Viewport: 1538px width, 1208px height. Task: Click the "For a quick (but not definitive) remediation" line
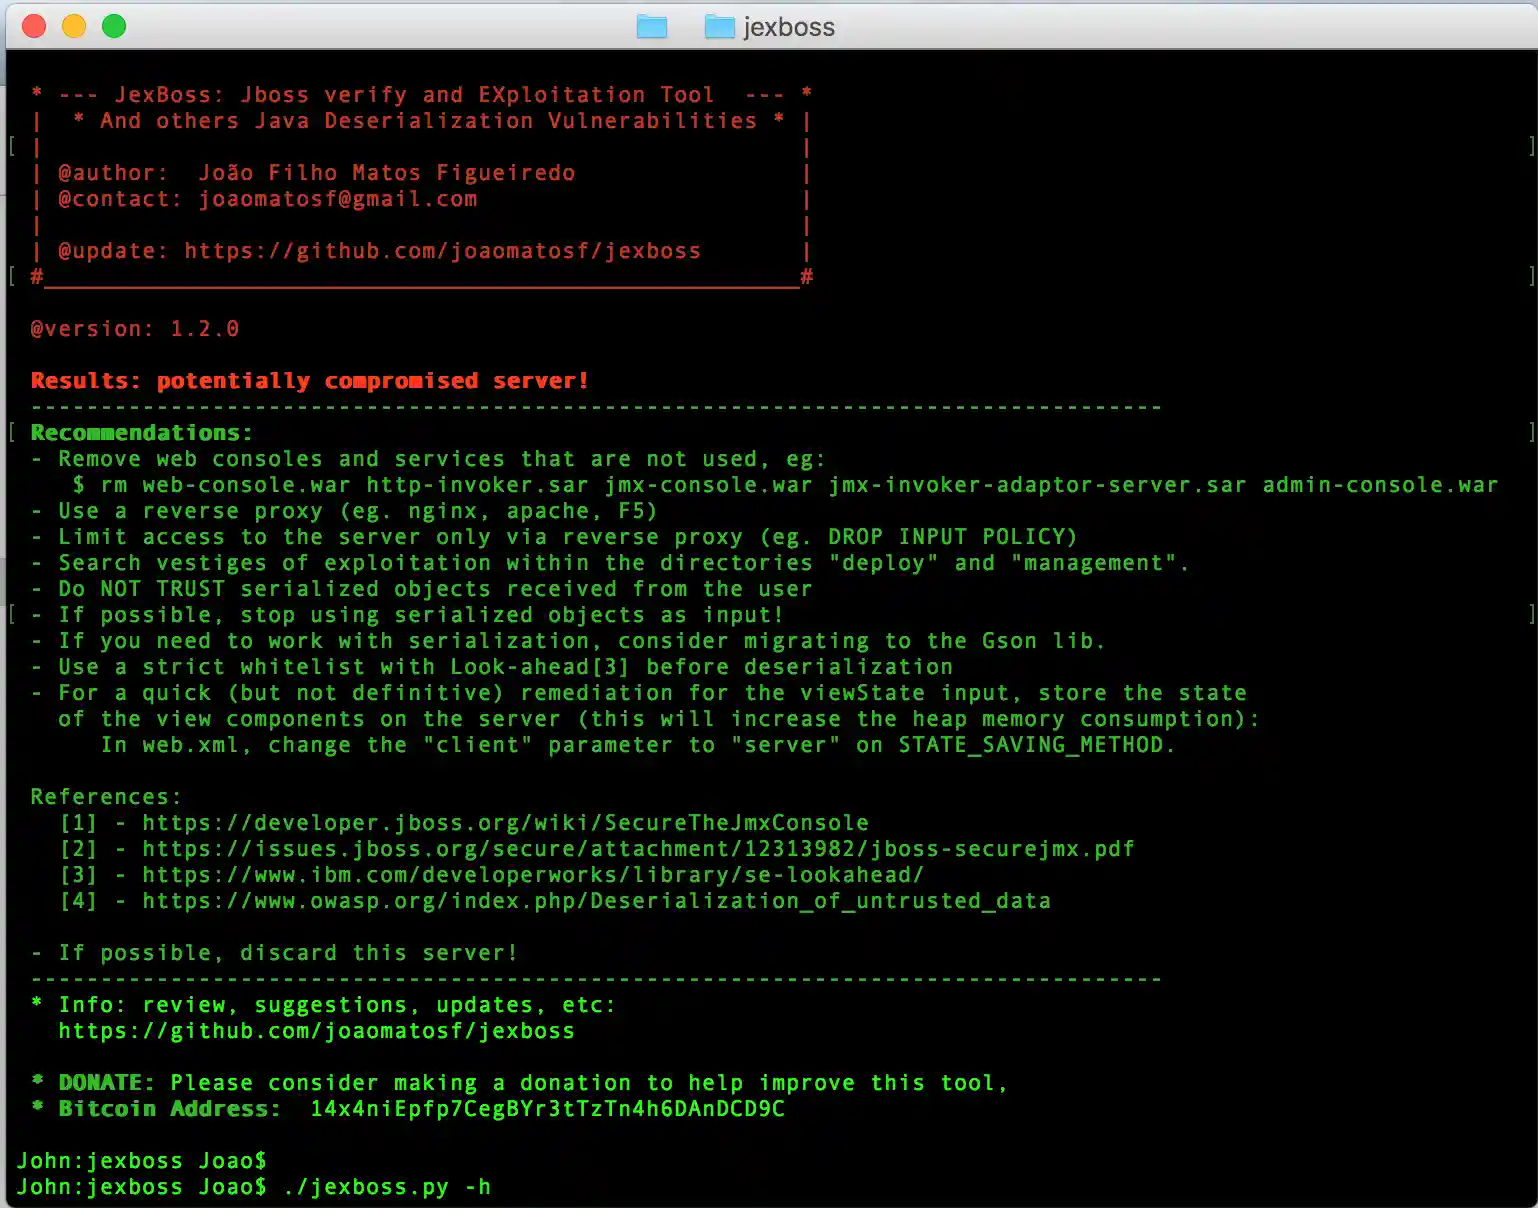click(638, 693)
